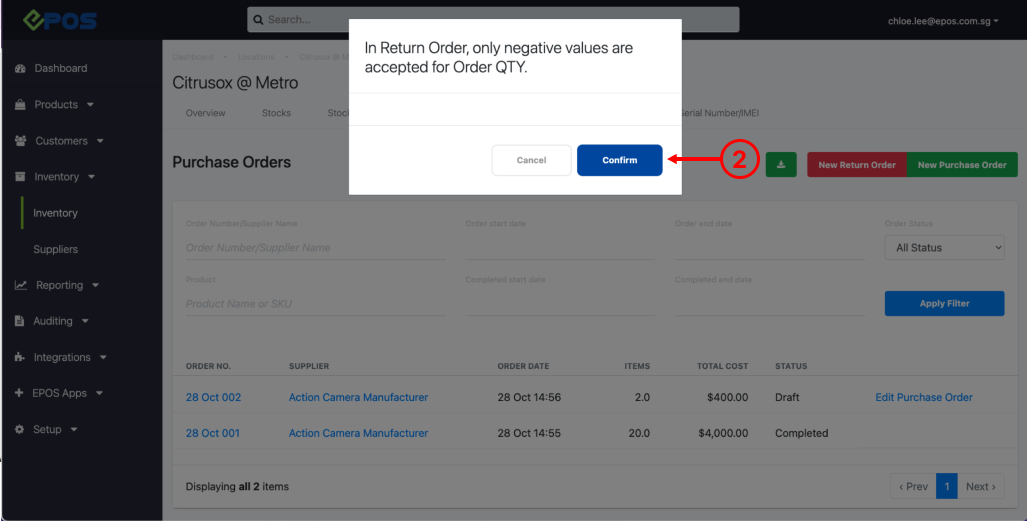Click the Completed start date field
The image size is (1027, 521).
pyautogui.click(x=560, y=303)
